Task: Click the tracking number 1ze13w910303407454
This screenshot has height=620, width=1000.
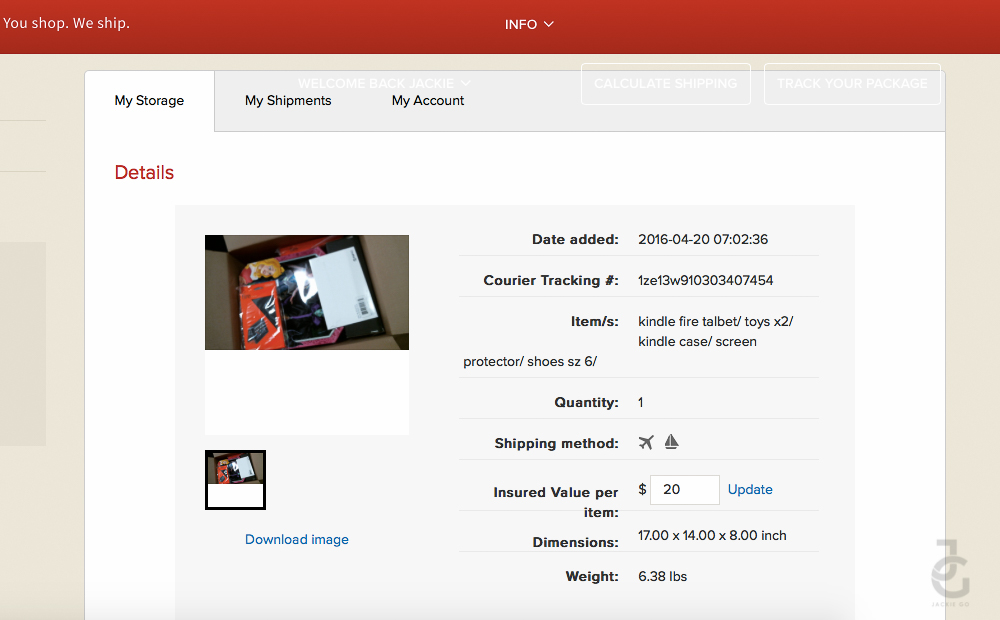Action: [705, 281]
